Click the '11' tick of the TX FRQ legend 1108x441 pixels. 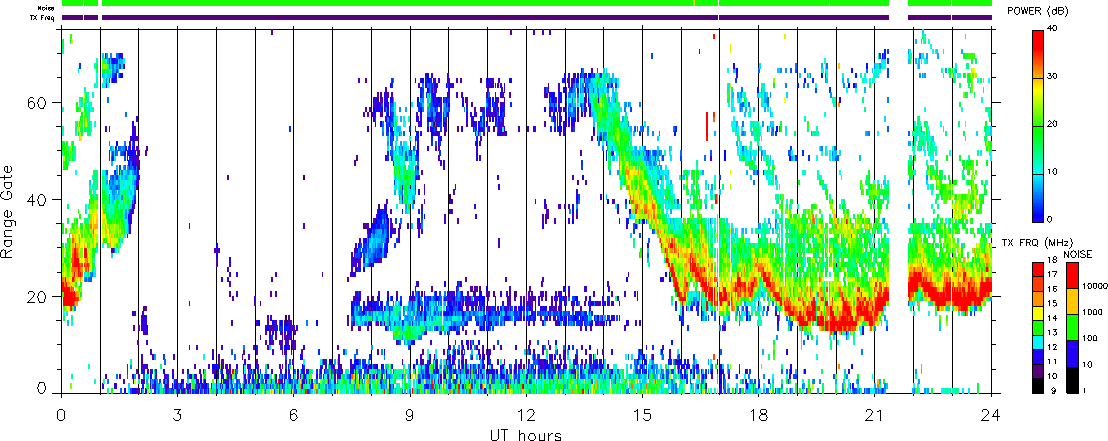1053,362
